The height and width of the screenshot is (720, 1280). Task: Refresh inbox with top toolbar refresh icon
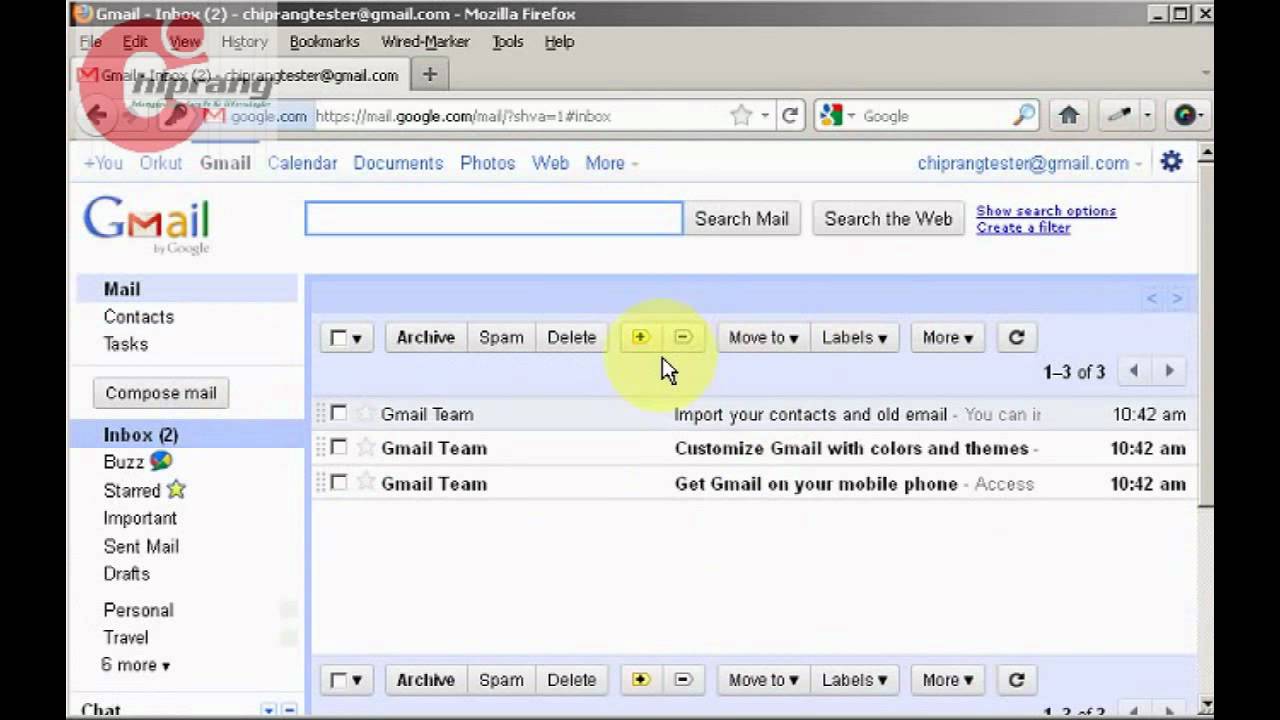[1016, 337]
